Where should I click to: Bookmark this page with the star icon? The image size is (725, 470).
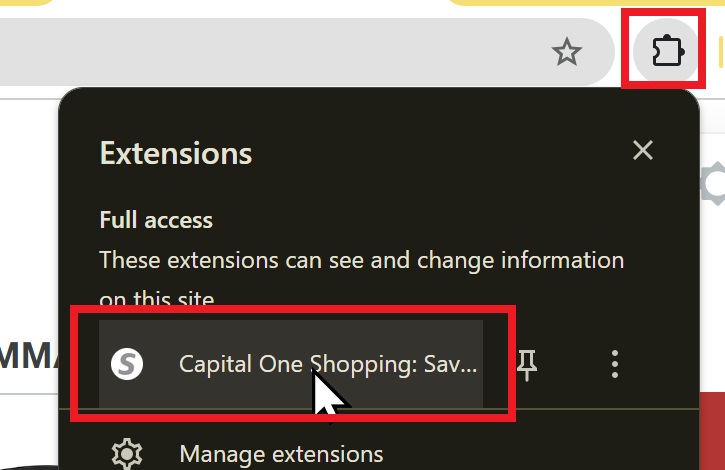coord(567,52)
